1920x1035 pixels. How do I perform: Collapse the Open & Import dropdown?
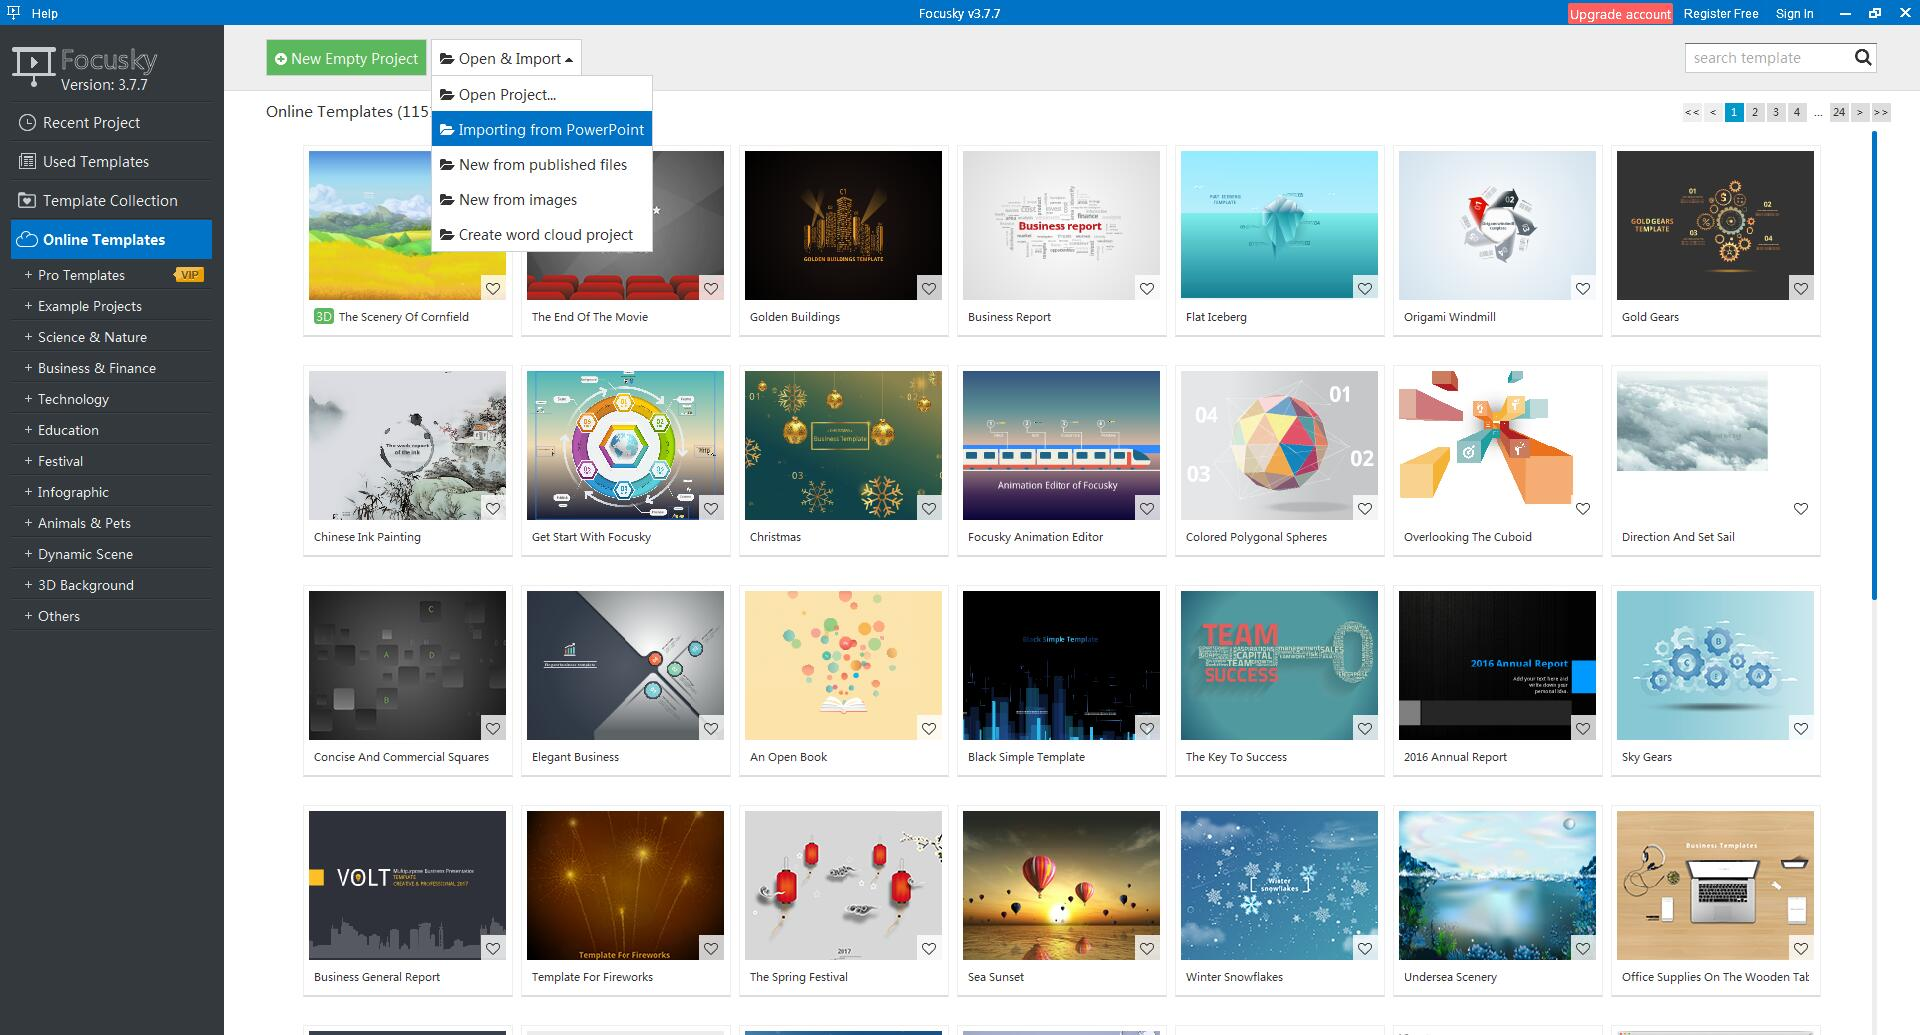[x=506, y=58]
